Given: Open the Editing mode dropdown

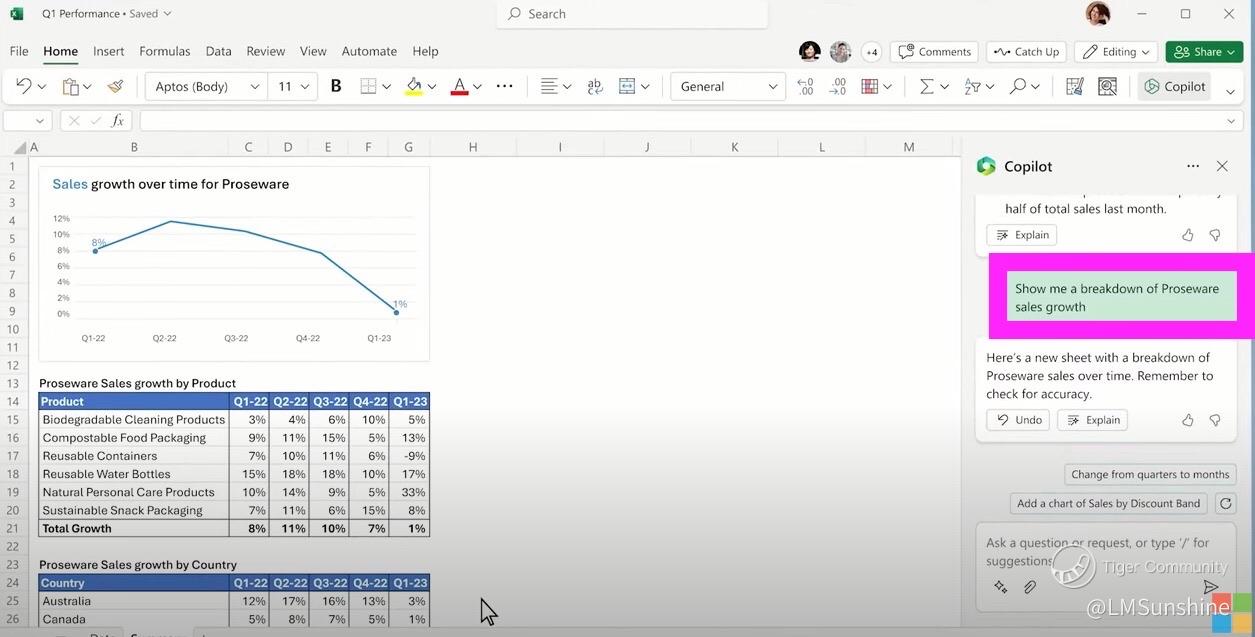Looking at the screenshot, I should 1116,52.
